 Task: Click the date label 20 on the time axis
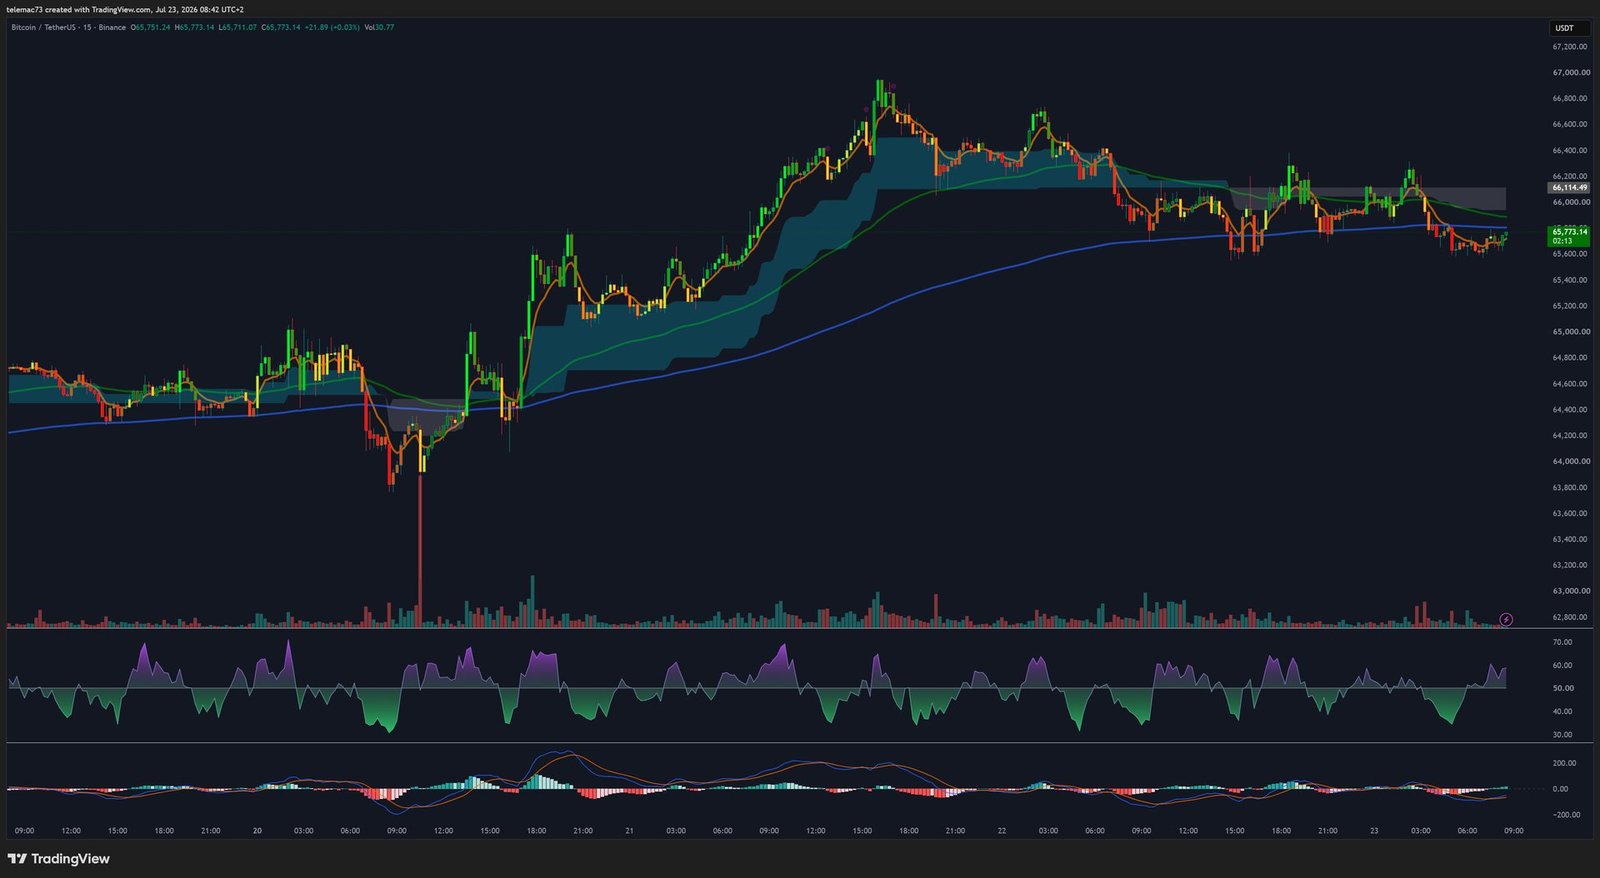click(x=257, y=831)
